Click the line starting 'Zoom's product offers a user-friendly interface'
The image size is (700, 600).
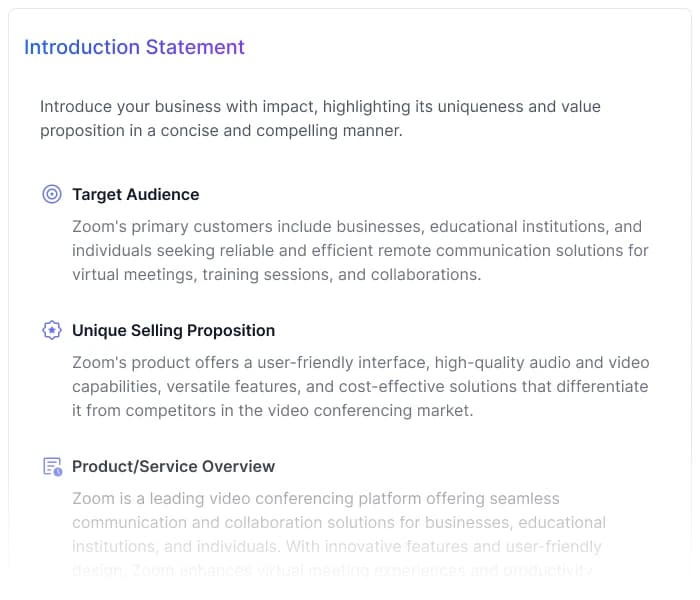[x=360, y=362]
